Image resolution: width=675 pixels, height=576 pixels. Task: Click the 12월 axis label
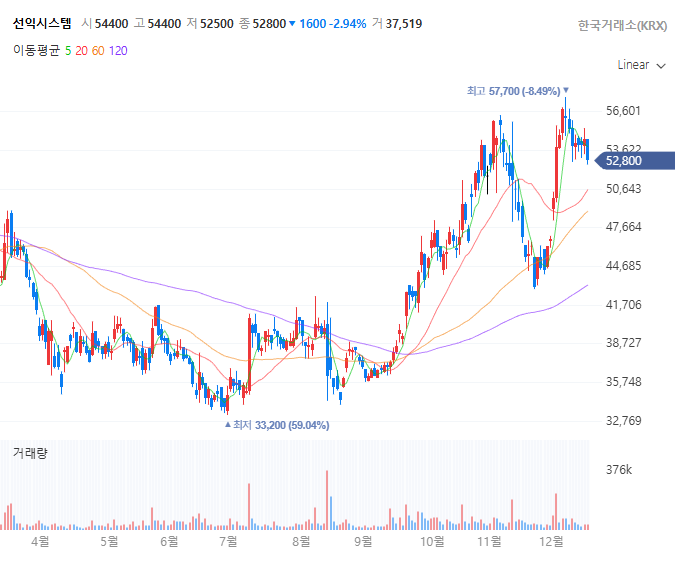click(x=551, y=541)
